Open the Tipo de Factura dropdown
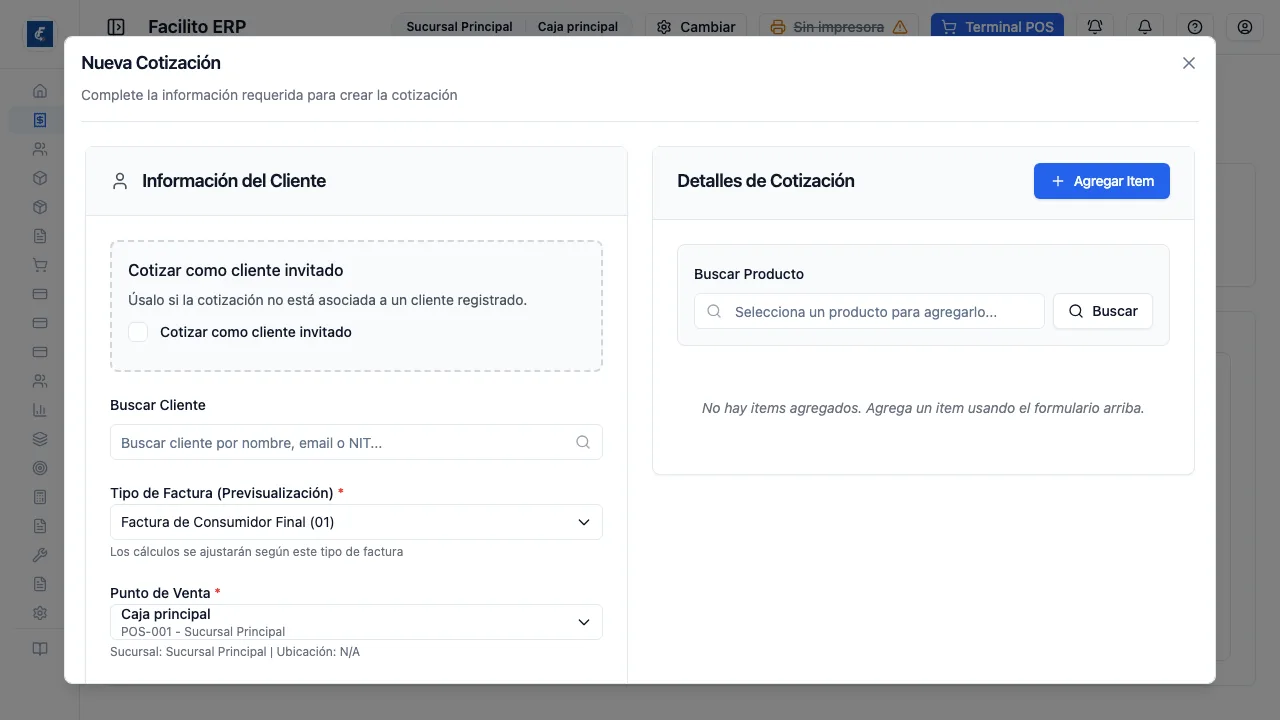Image resolution: width=1280 pixels, height=720 pixels. 356,522
